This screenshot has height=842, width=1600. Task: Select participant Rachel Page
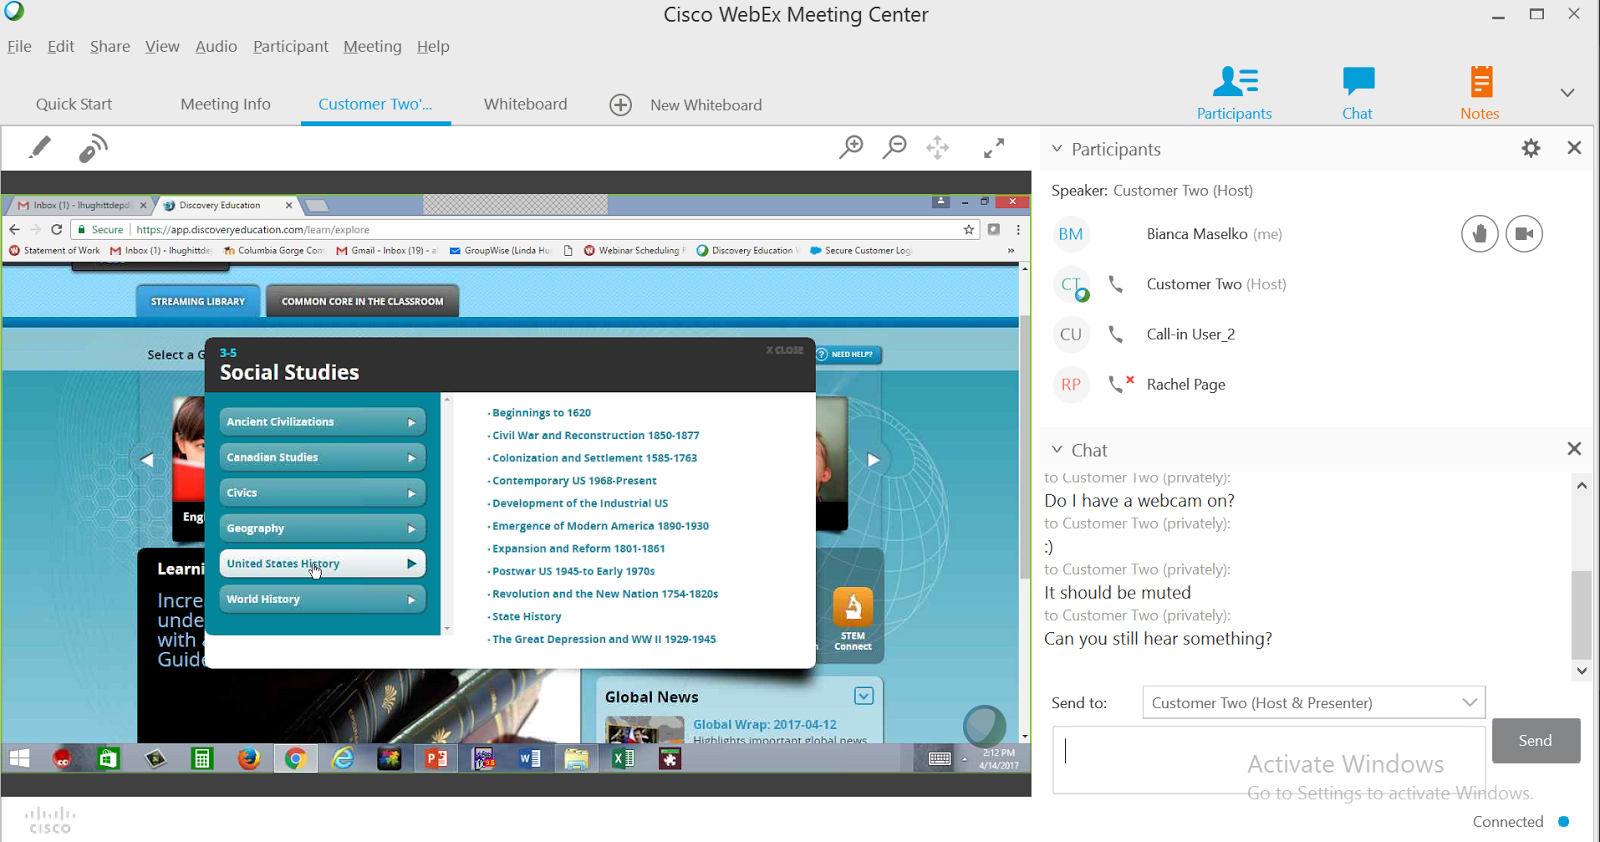1186,384
